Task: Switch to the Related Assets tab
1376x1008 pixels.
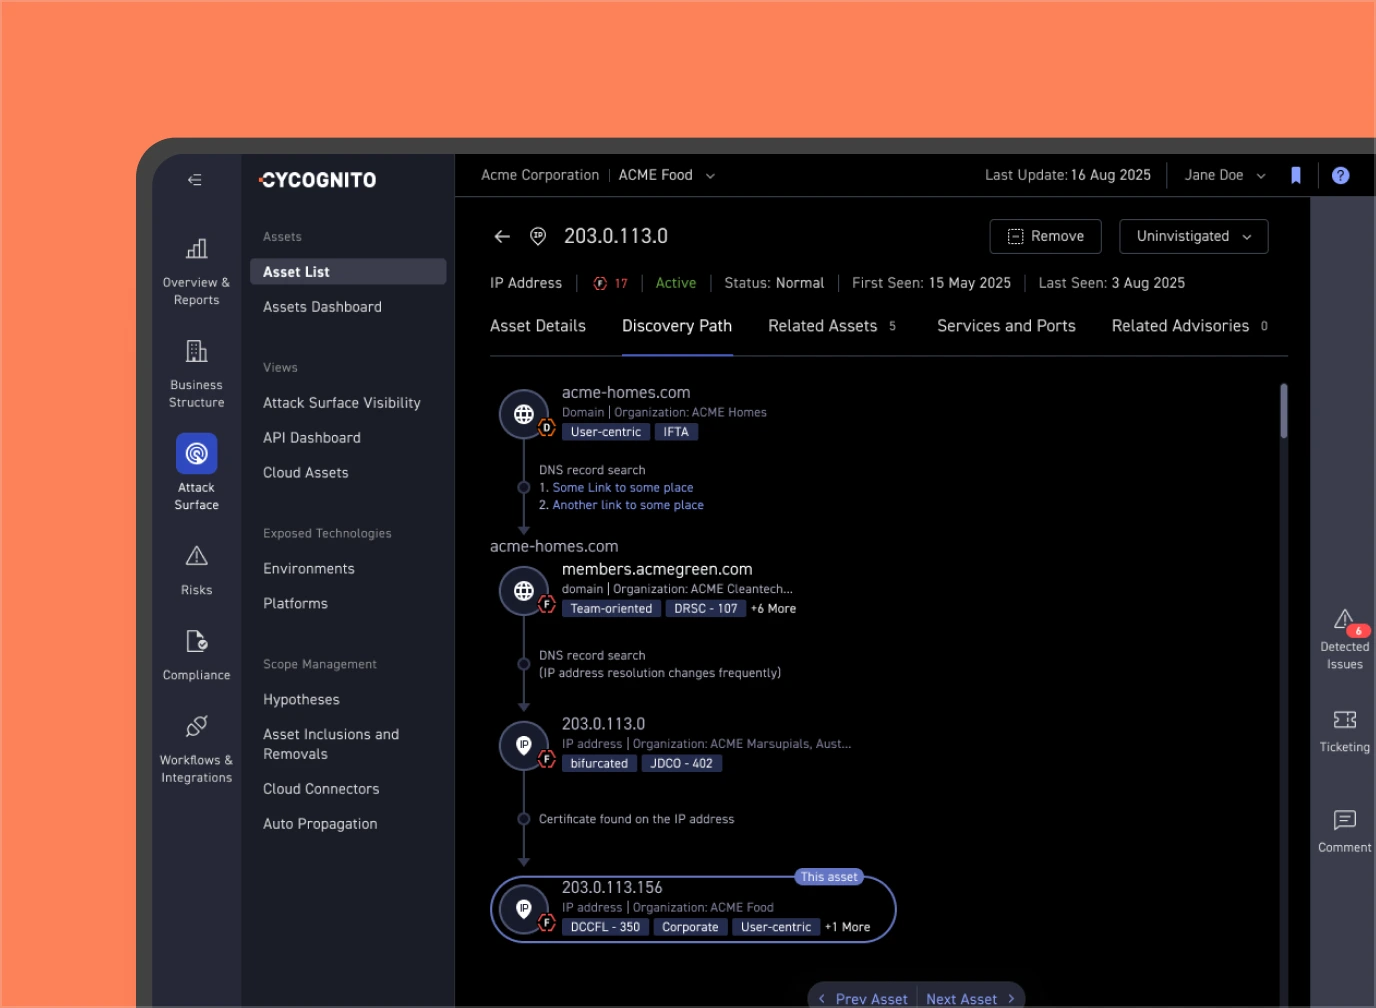Action: (823, 326)
